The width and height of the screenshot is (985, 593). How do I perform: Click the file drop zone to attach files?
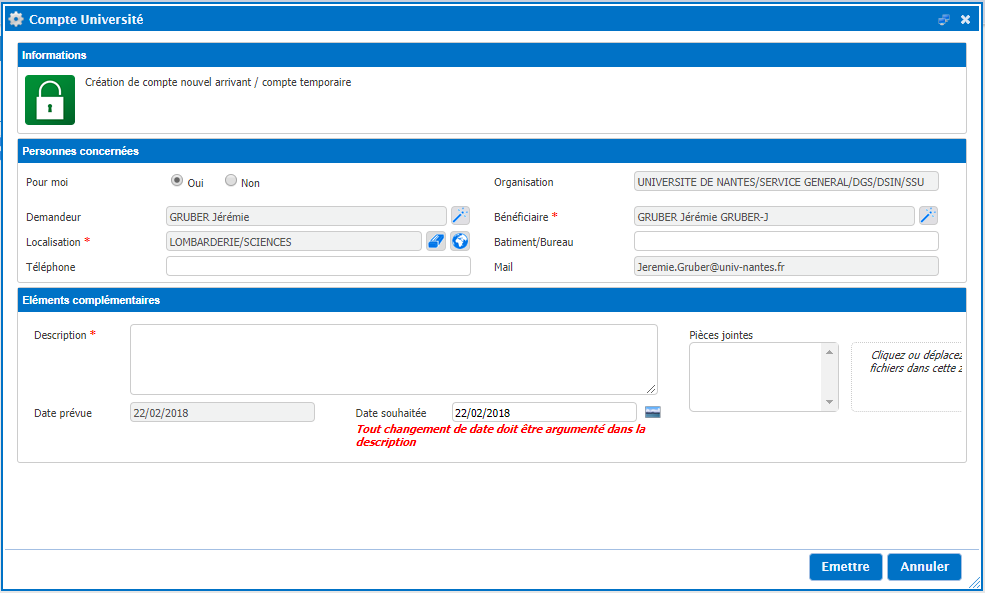coord(908,376)
